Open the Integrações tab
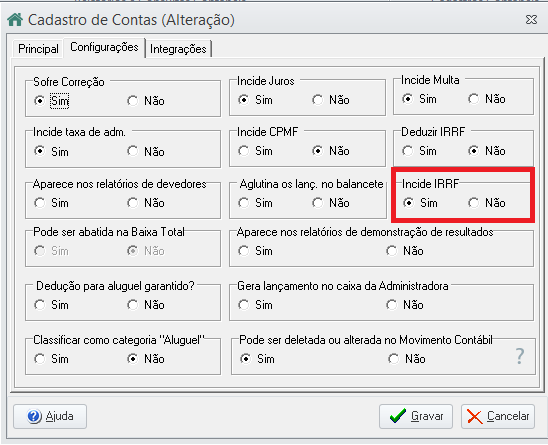 (x=178, y=49)
